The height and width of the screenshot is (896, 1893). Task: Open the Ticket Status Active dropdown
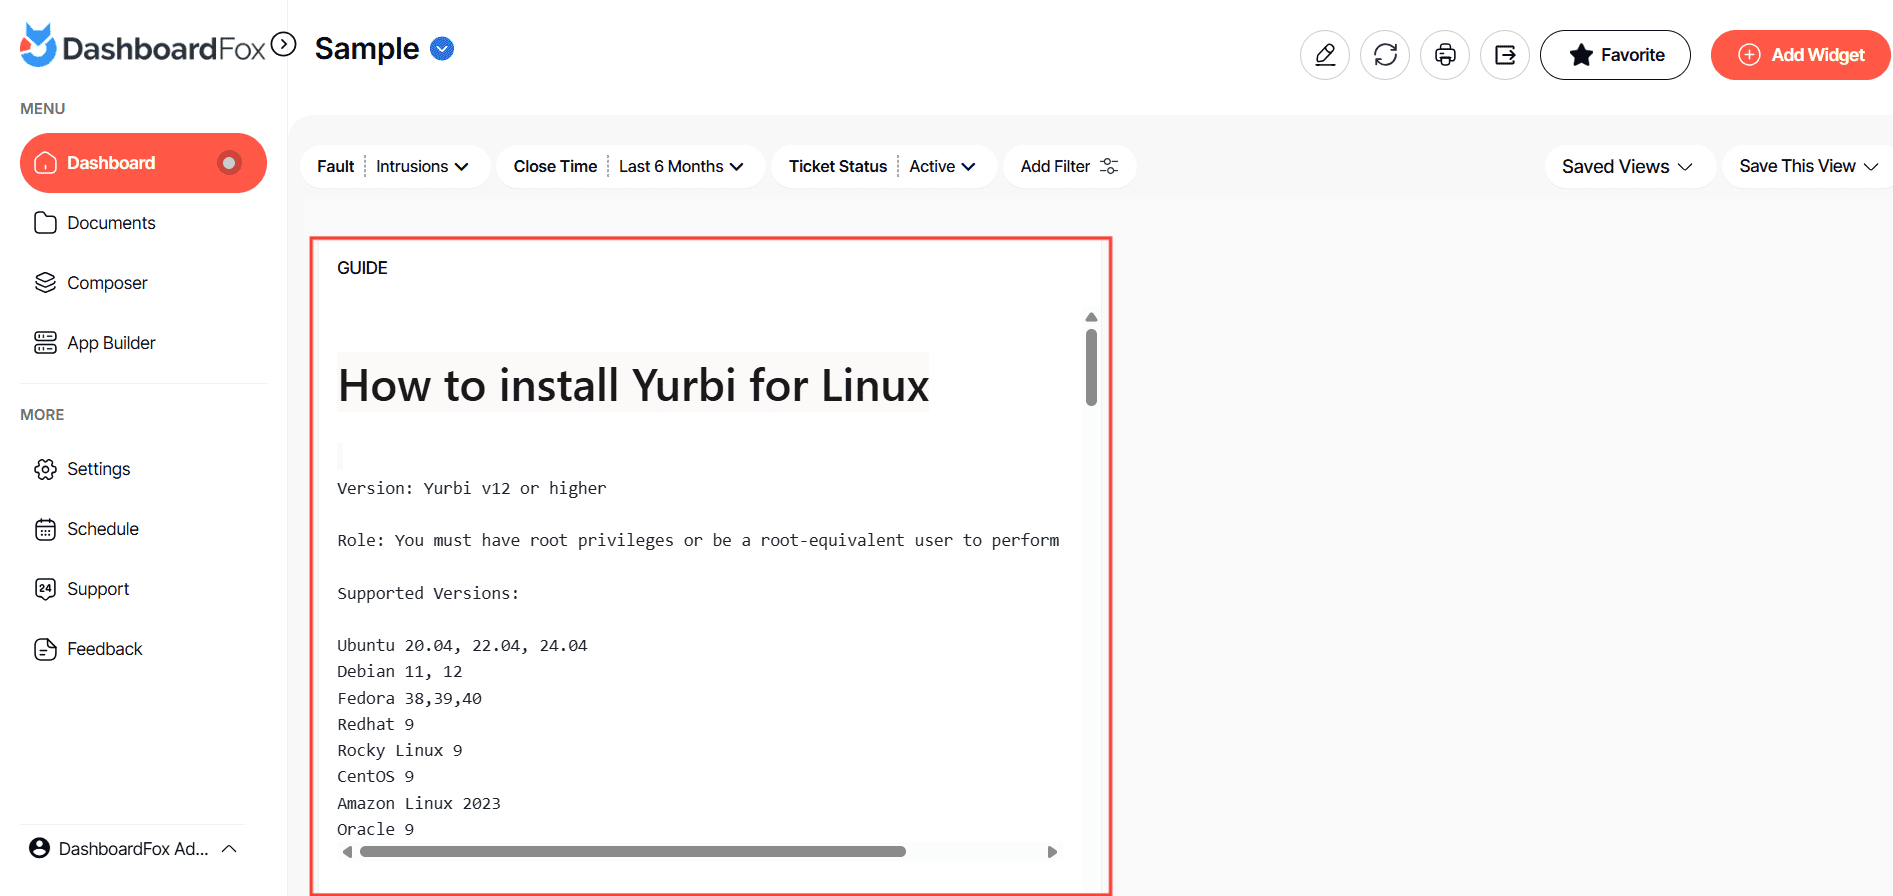pos(941,166)
